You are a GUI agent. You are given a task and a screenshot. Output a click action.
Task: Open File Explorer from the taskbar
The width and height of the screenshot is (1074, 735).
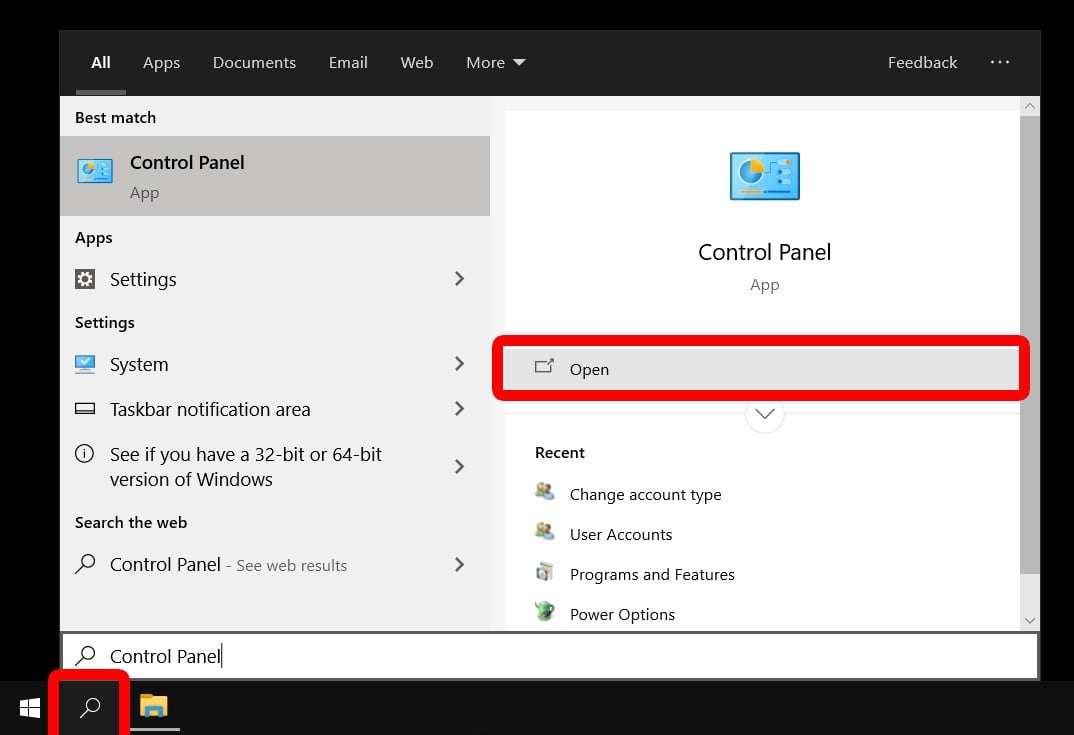pyautogui.click(x=153, y=706)
